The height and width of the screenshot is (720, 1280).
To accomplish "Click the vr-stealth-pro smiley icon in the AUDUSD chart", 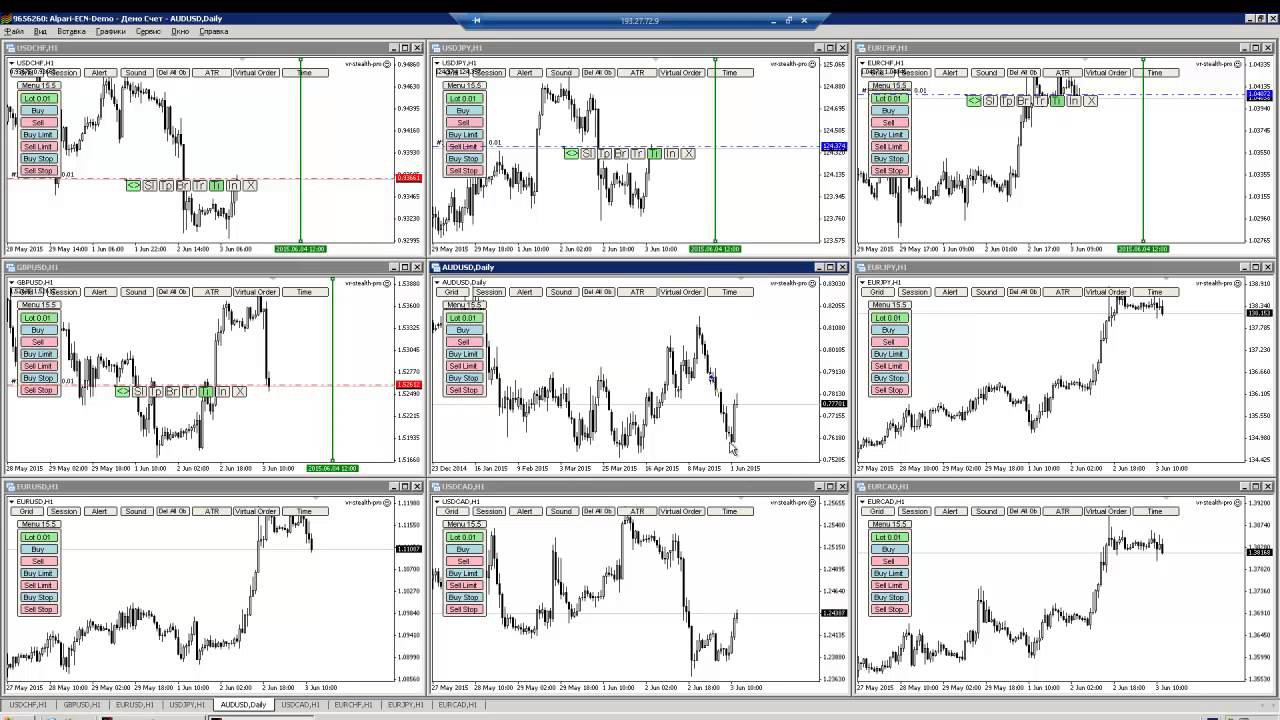I will 813,283.
